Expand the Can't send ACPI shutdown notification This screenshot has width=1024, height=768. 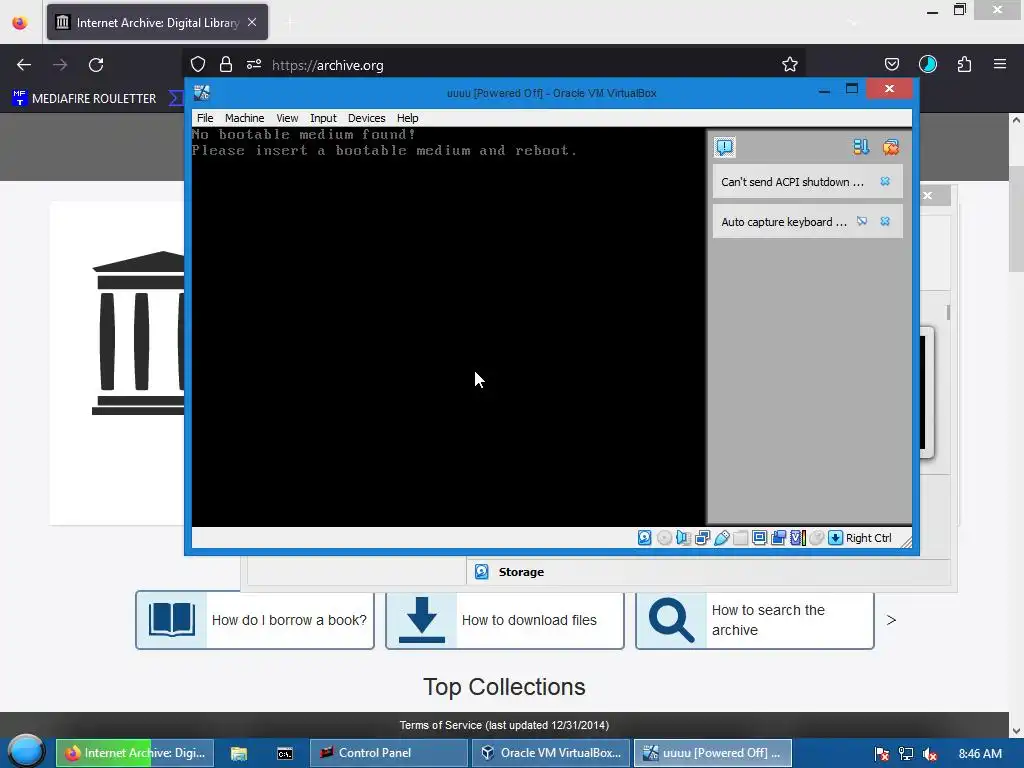click(x=792, y=182)
